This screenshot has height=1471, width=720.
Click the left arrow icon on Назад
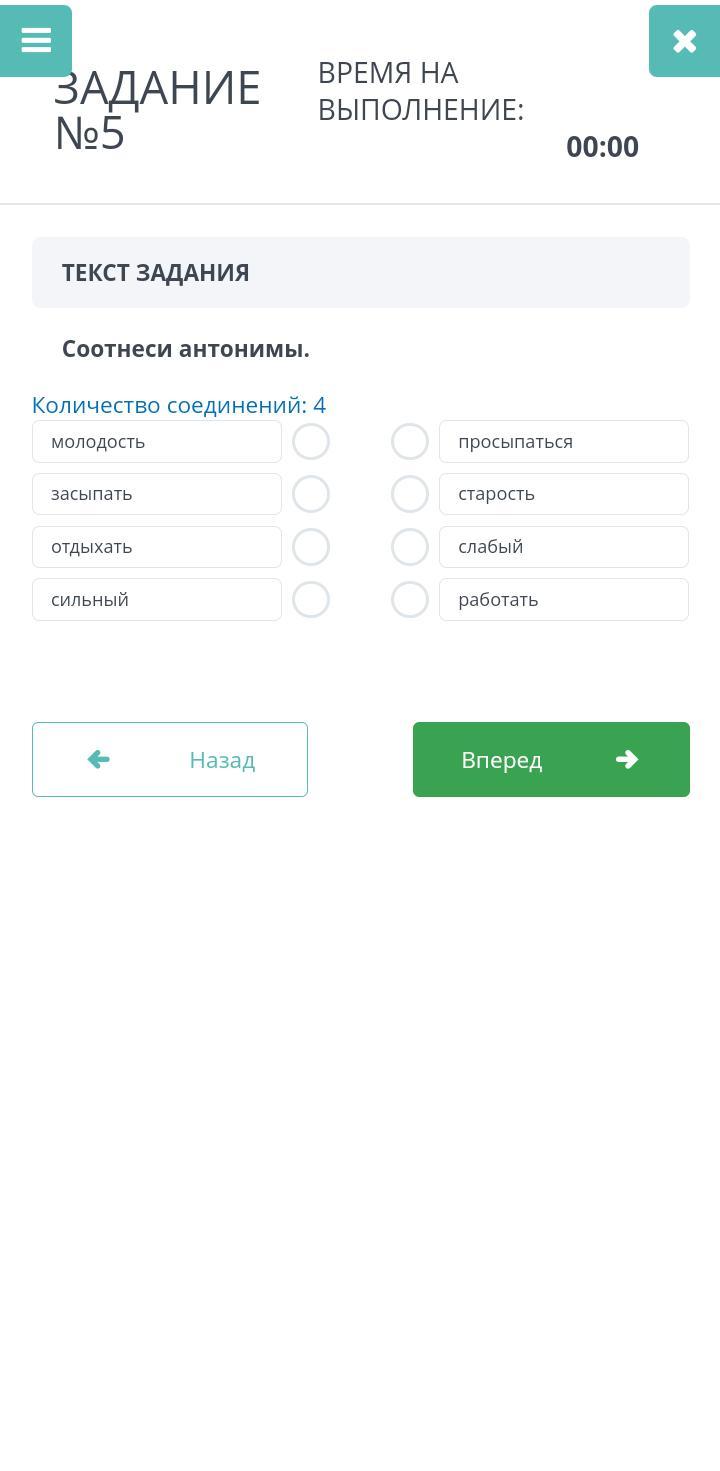pyautogui.click(x=98, y=760)
